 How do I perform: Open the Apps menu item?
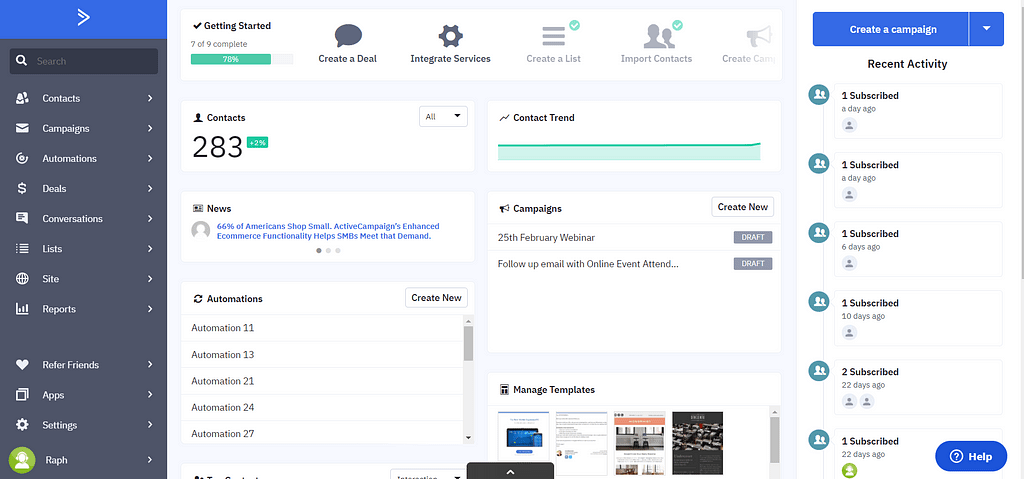point(83,395)
